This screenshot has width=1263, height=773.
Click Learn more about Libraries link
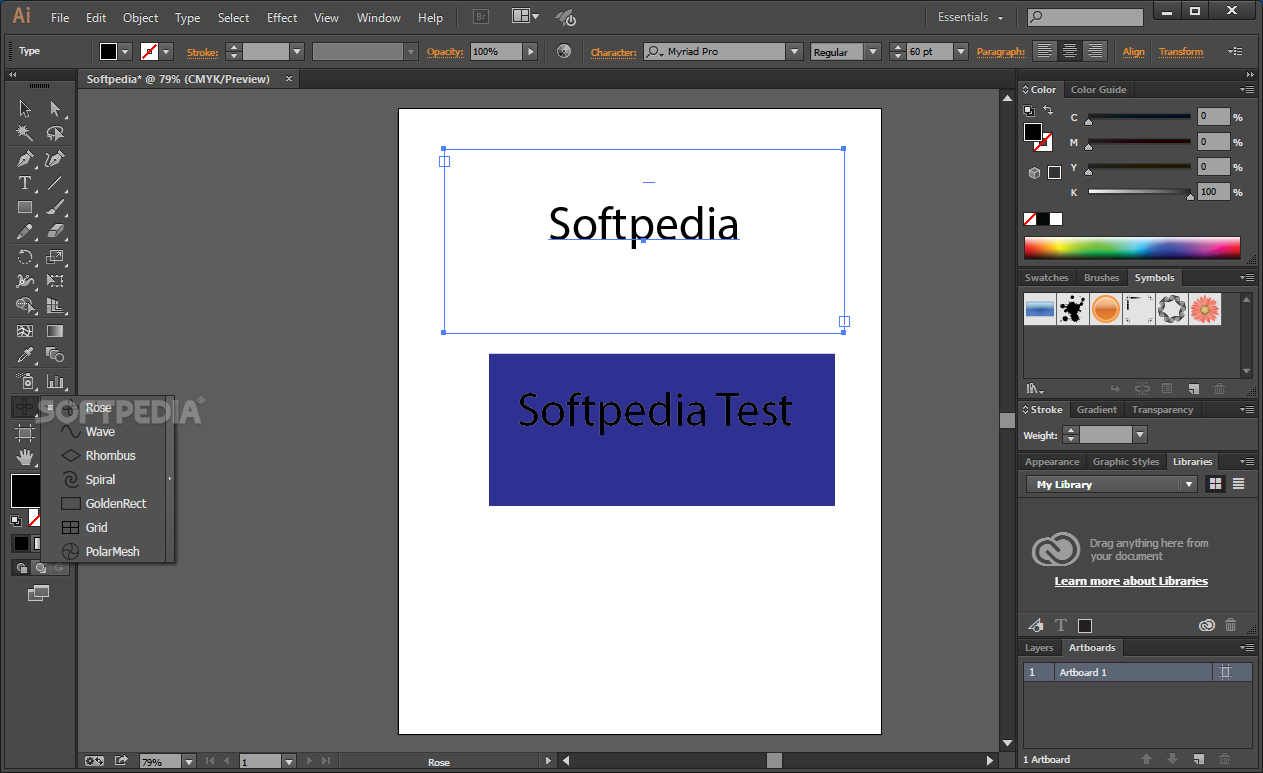point(1131,581)
